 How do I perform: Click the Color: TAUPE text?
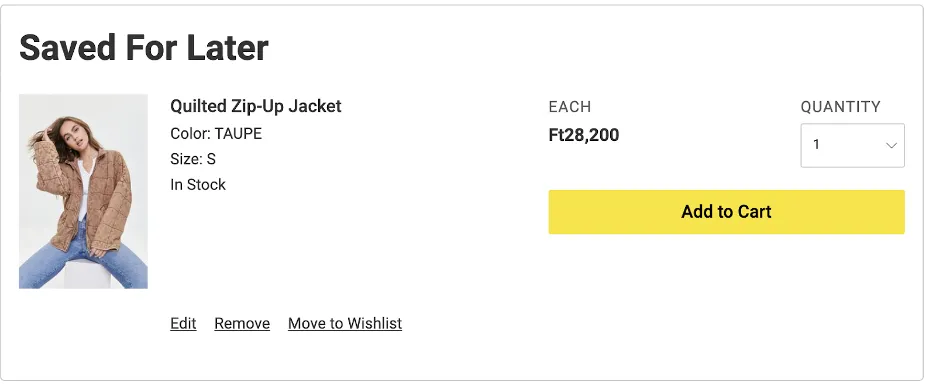[x=216, y=134]
